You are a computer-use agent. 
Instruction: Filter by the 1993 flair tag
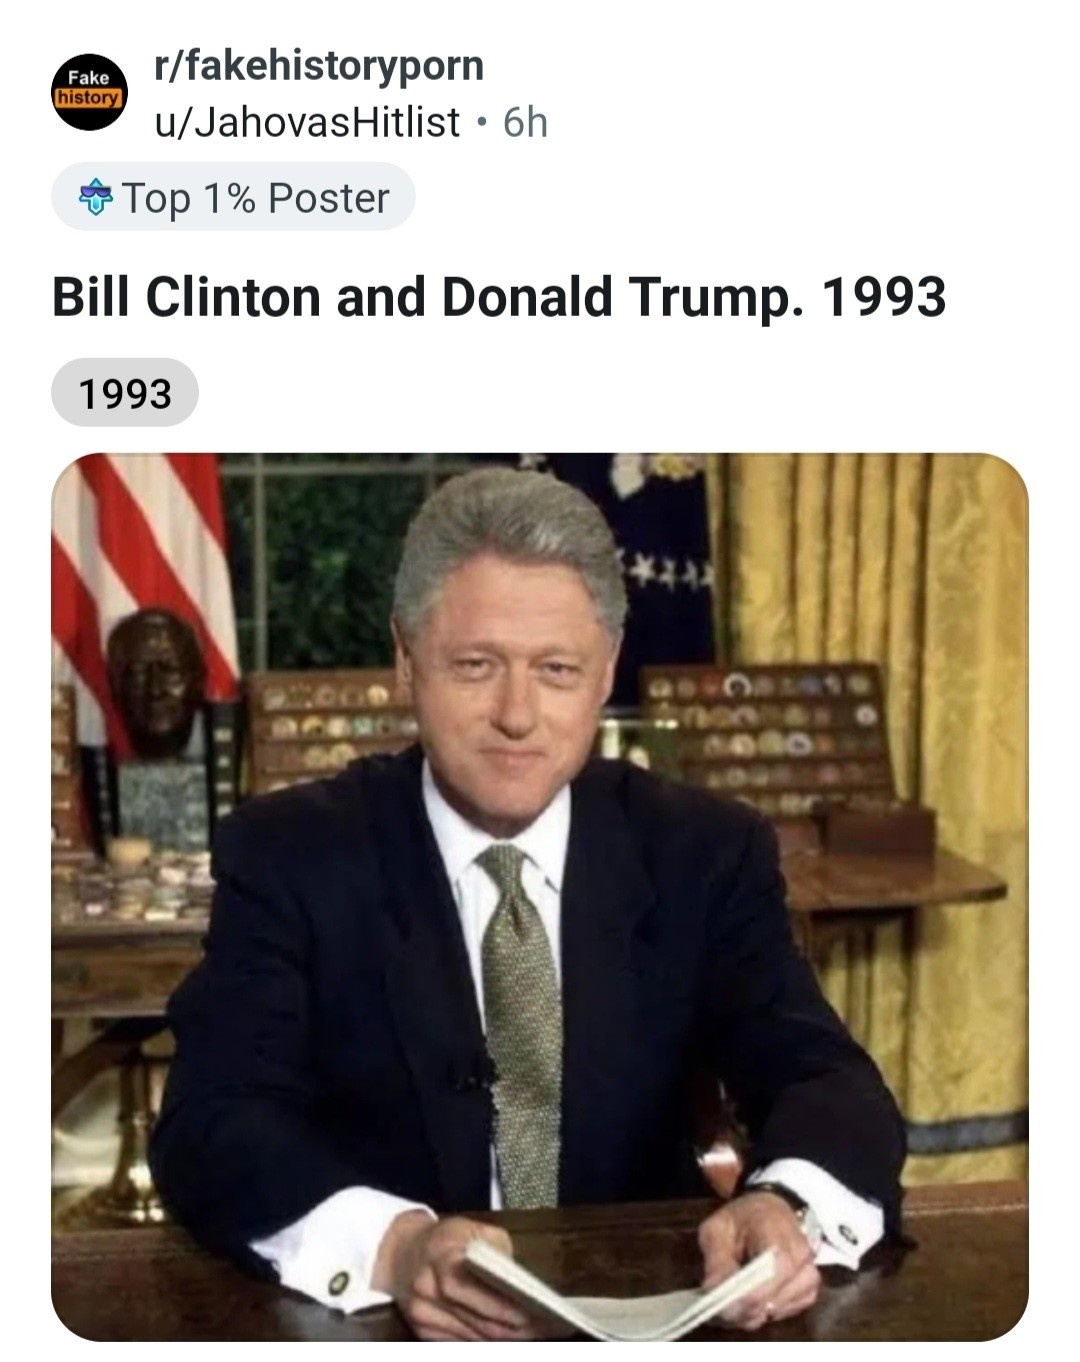tap(125, 393)
